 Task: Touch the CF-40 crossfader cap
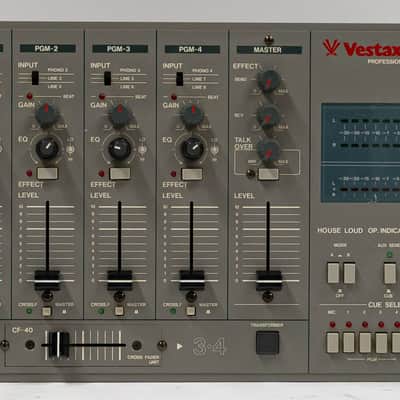[59, 345]
